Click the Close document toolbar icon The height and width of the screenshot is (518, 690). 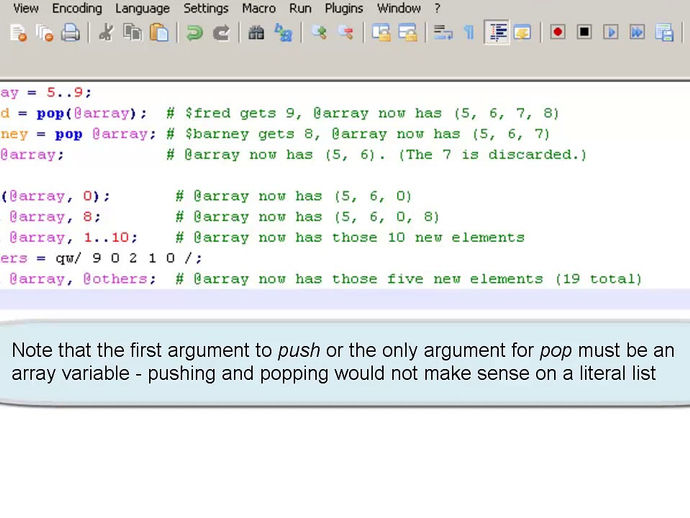[x=18, y=33]
